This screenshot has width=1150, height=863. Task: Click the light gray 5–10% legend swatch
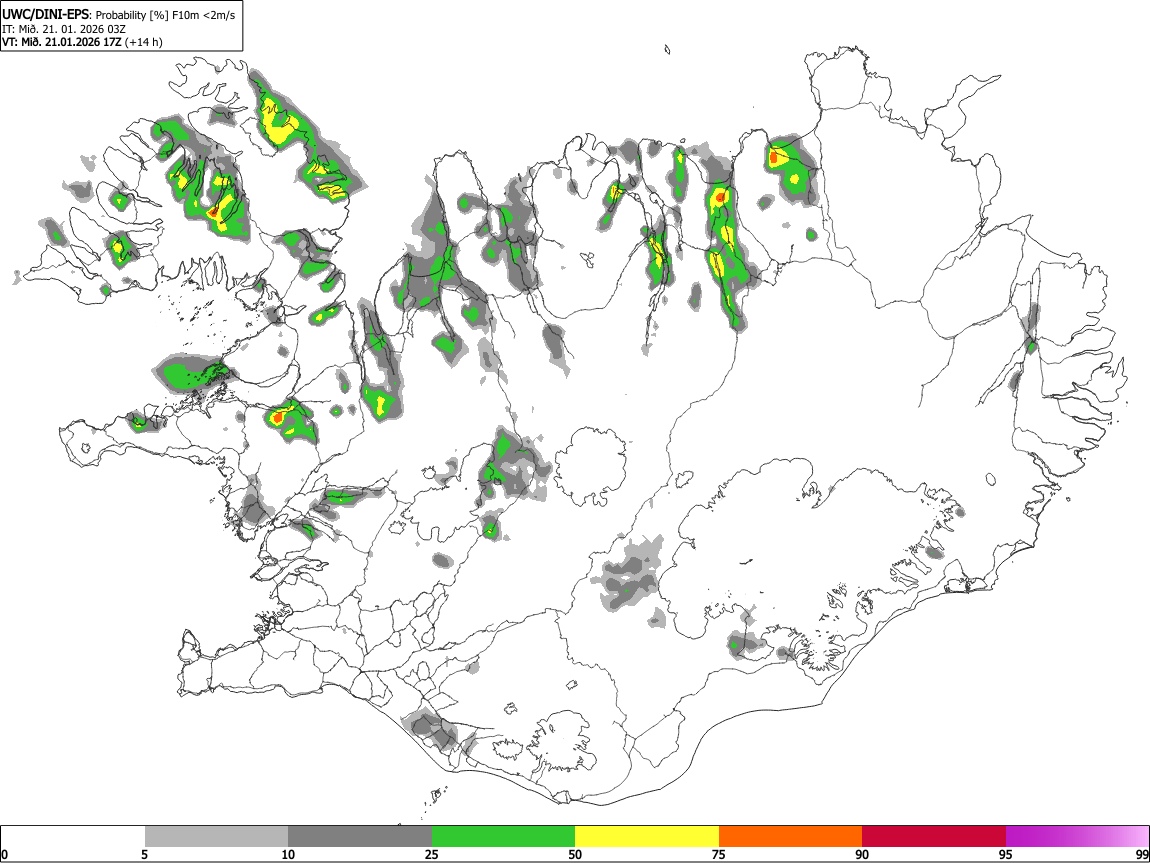point(216,837)
